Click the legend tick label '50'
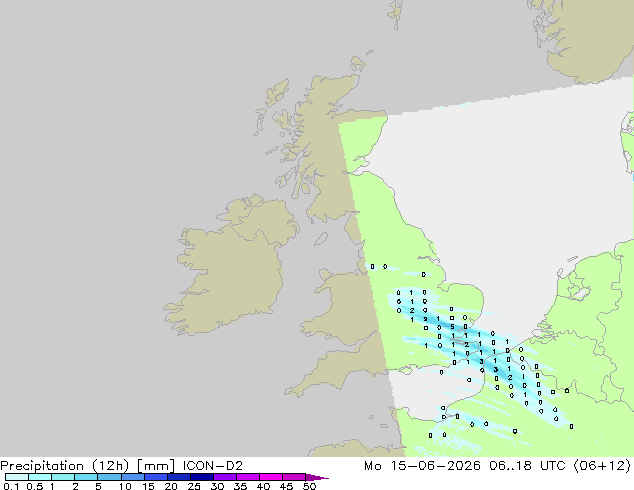 tap(309, 486)
